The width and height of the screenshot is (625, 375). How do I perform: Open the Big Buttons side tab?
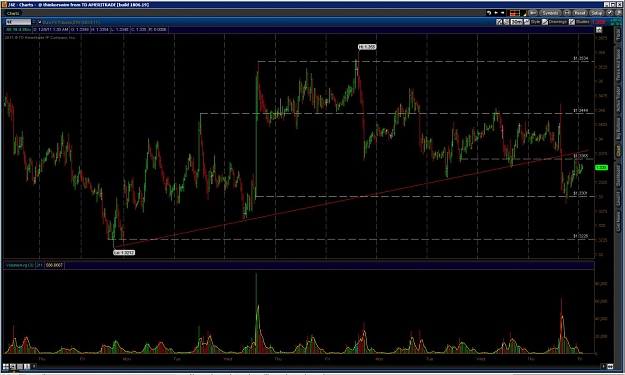(x=618, y=128)
